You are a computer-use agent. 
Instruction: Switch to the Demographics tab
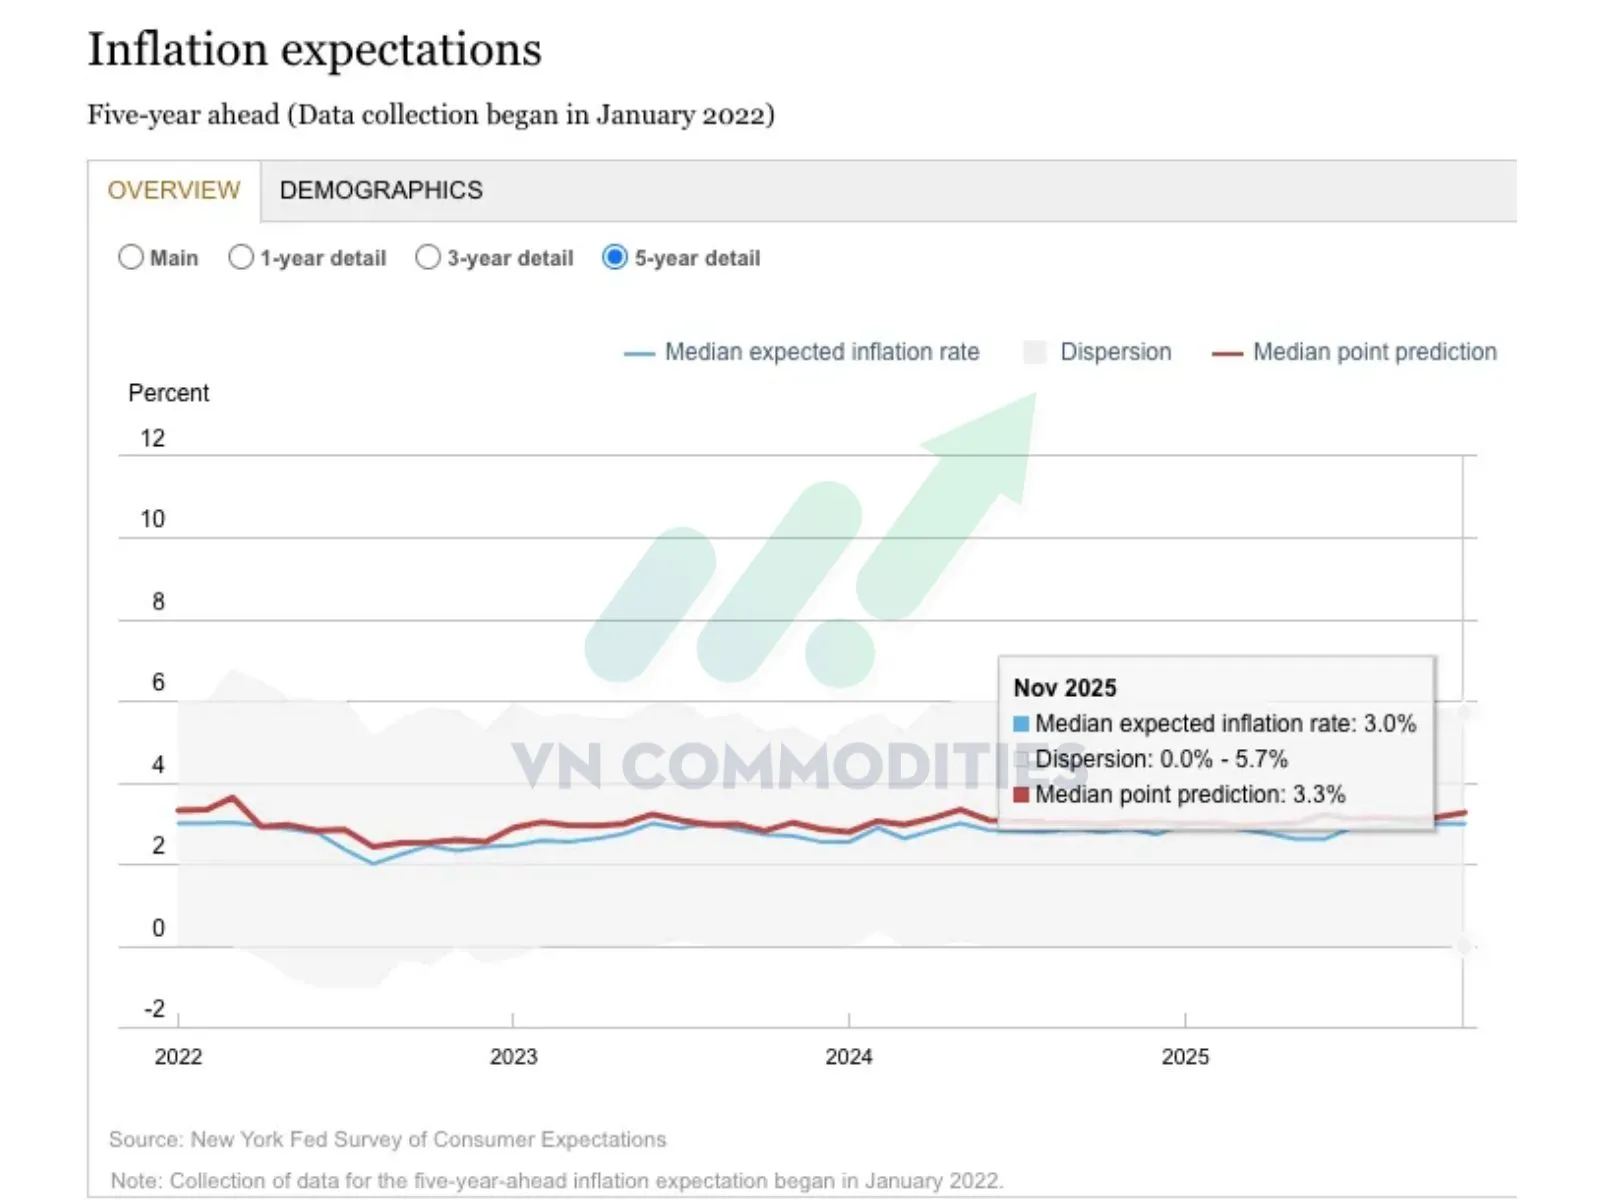coord(381,190)
